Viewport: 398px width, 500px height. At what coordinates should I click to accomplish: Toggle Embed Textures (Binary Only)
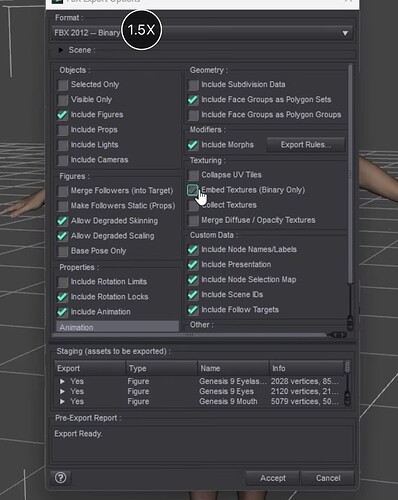[193, 190]
